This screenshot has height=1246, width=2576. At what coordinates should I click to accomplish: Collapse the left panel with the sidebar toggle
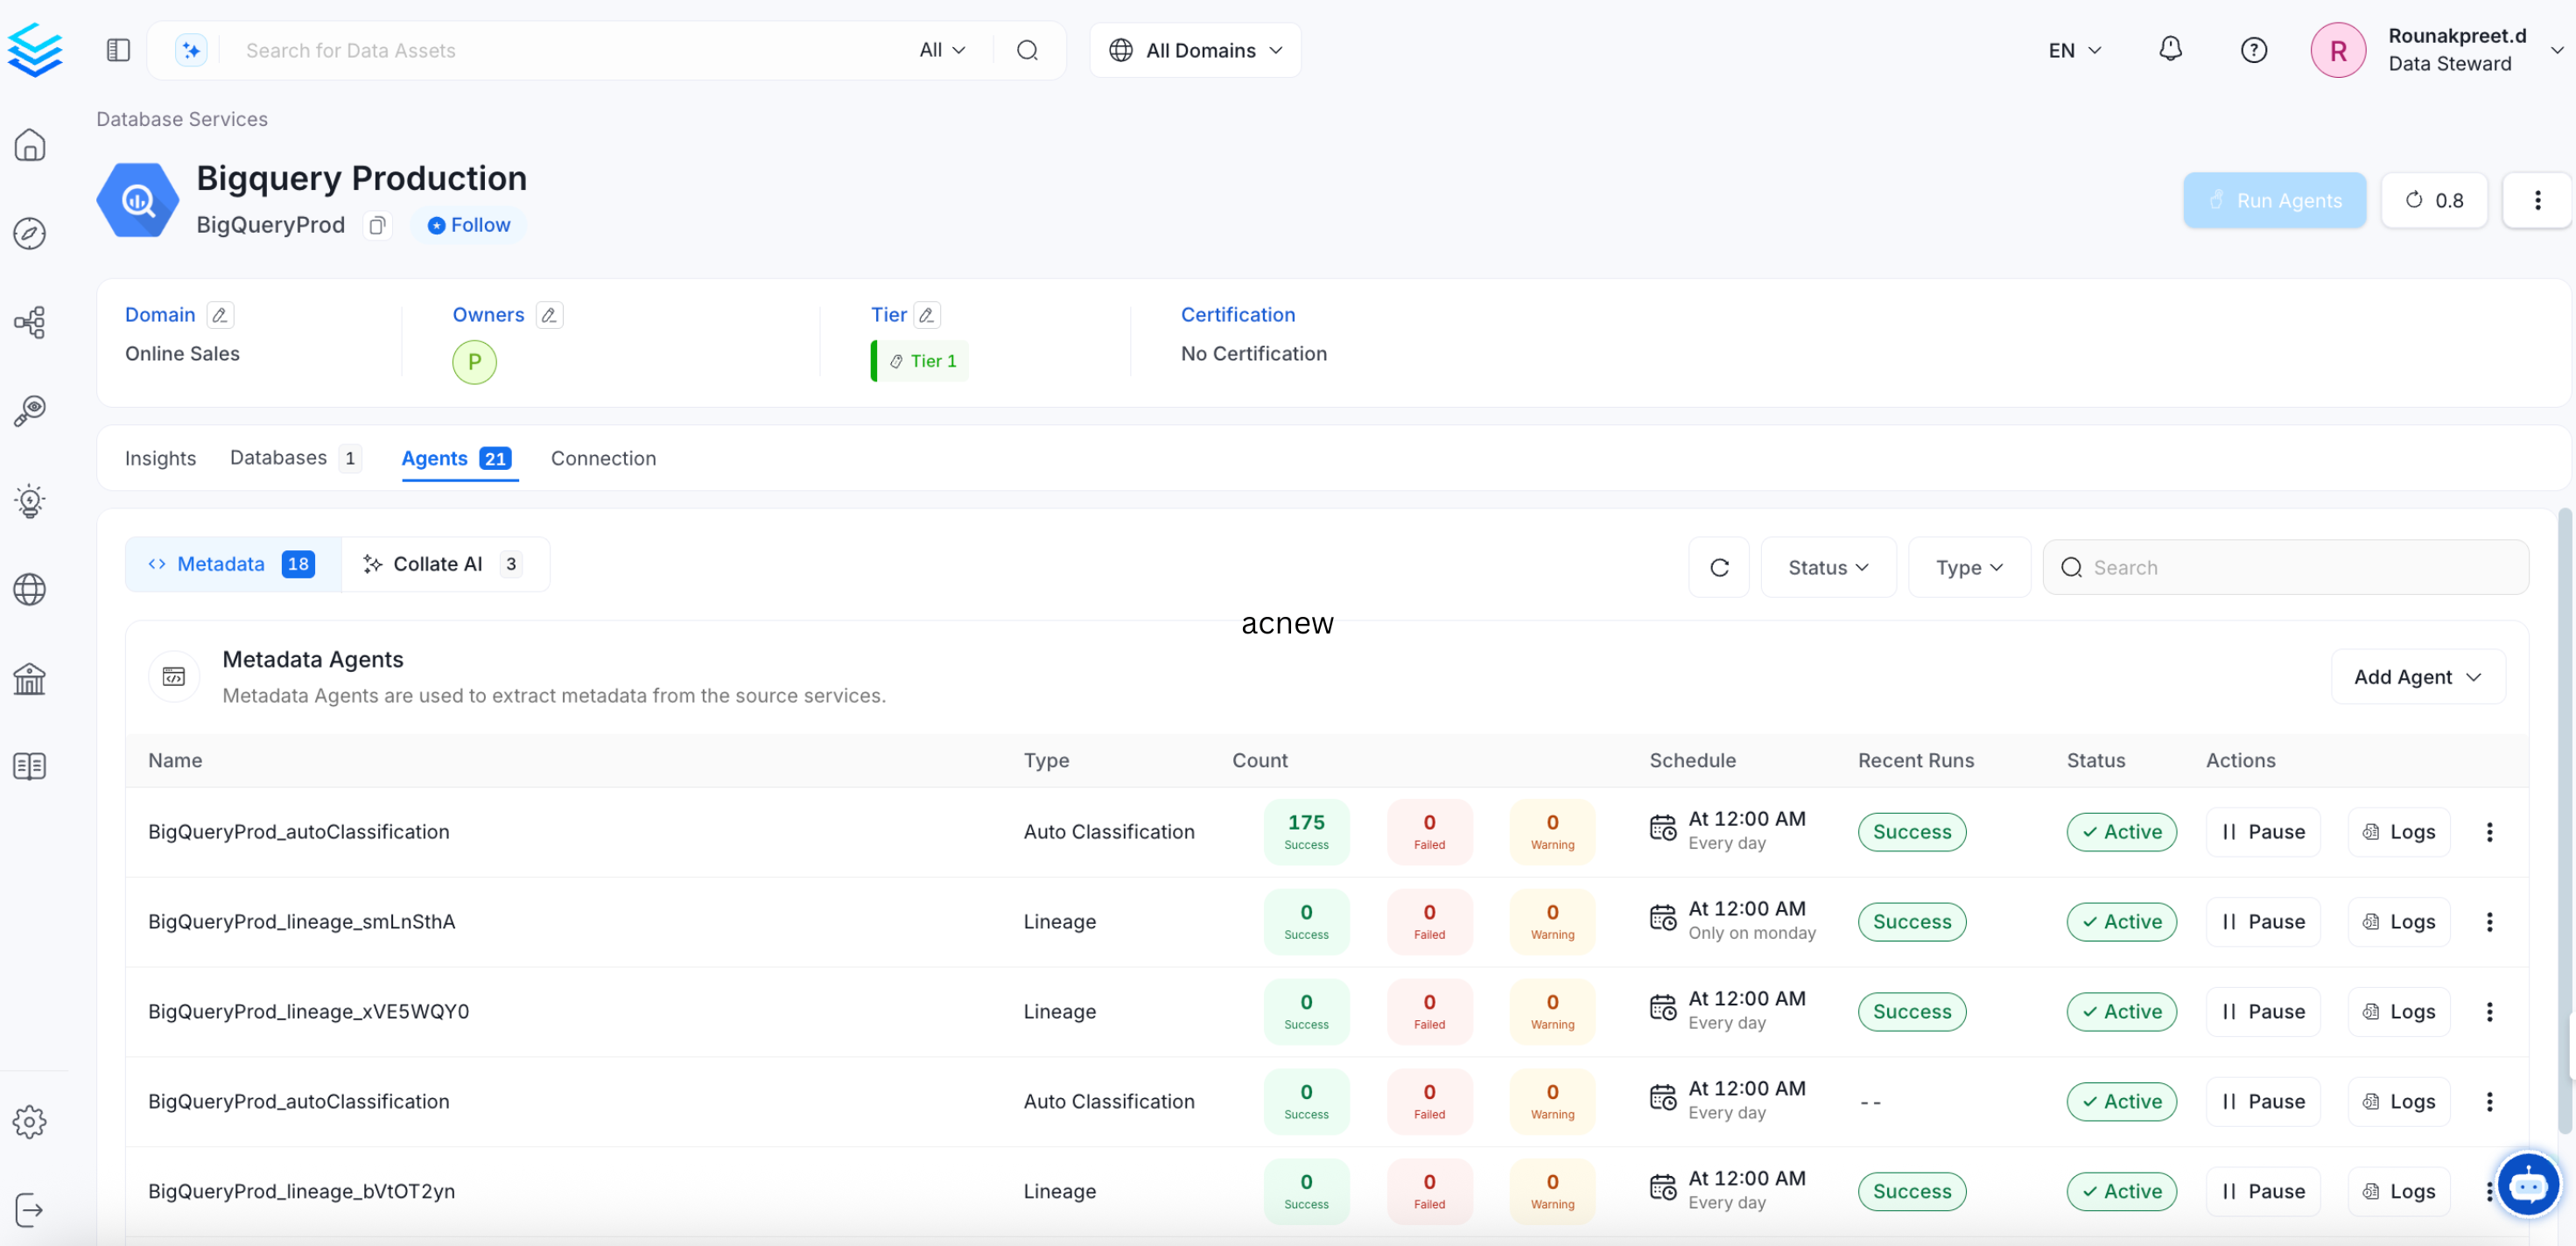[x=117, y=49]
